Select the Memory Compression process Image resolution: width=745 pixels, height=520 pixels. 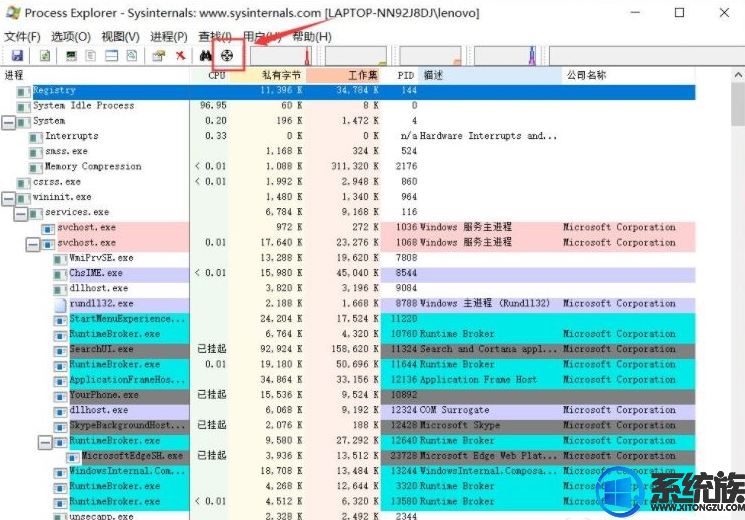93,166
